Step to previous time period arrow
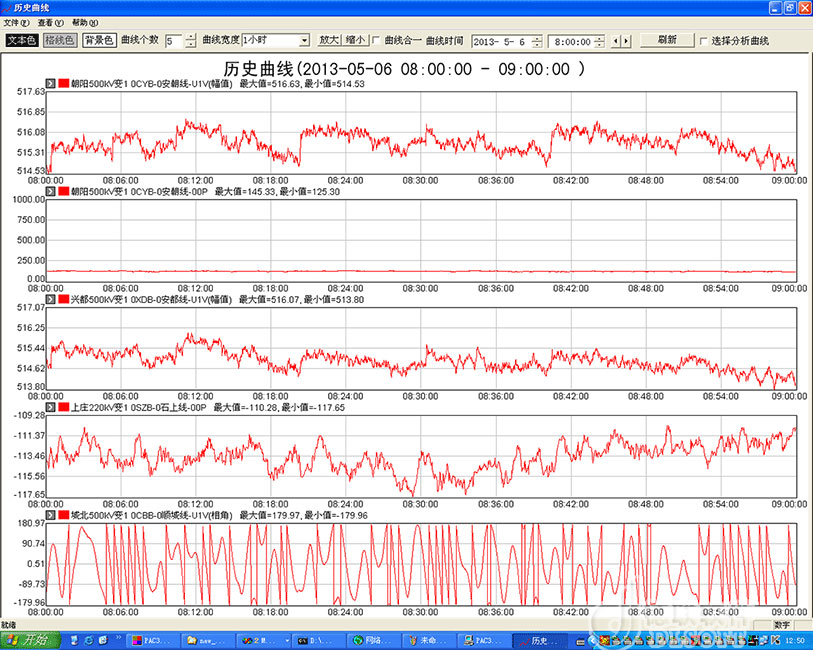This screenshot has height=650, width=813. pyautogui.click(x=616, y=41)
